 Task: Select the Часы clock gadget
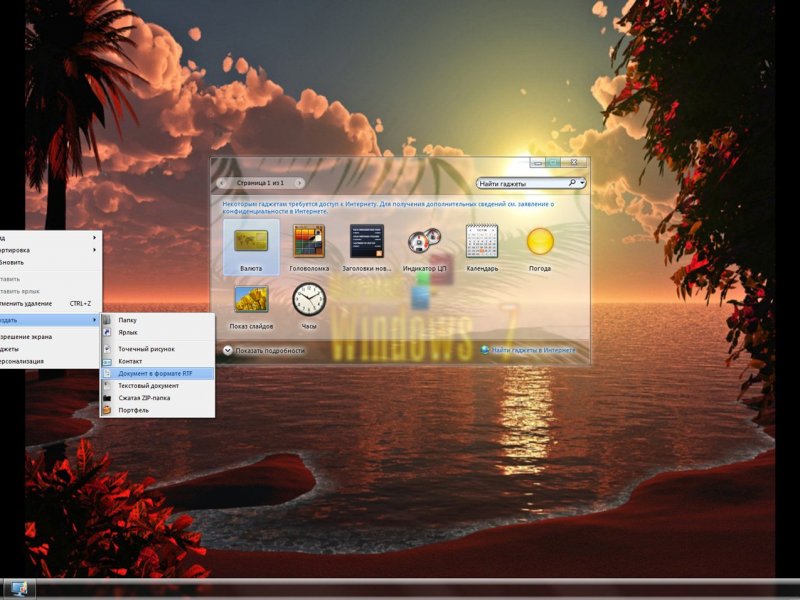pyautogui.click(x=309, y=306)
